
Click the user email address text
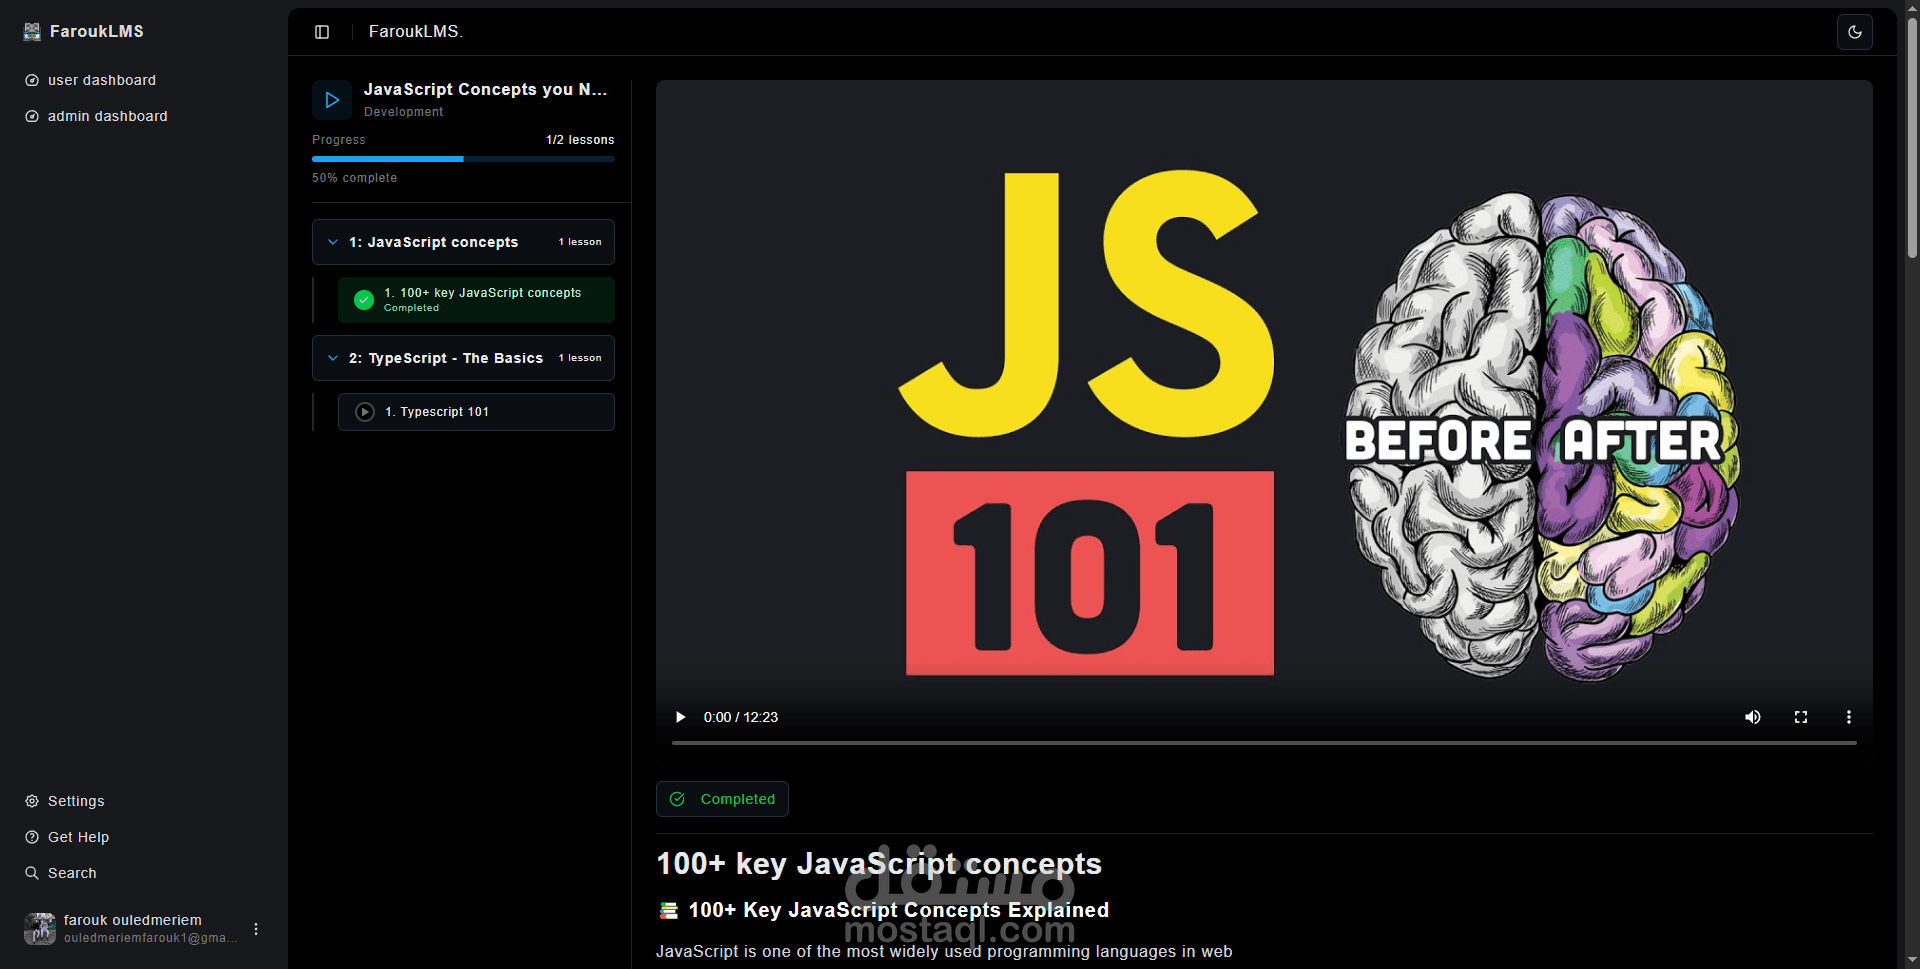pyautogui.click(x=151, y=938)
